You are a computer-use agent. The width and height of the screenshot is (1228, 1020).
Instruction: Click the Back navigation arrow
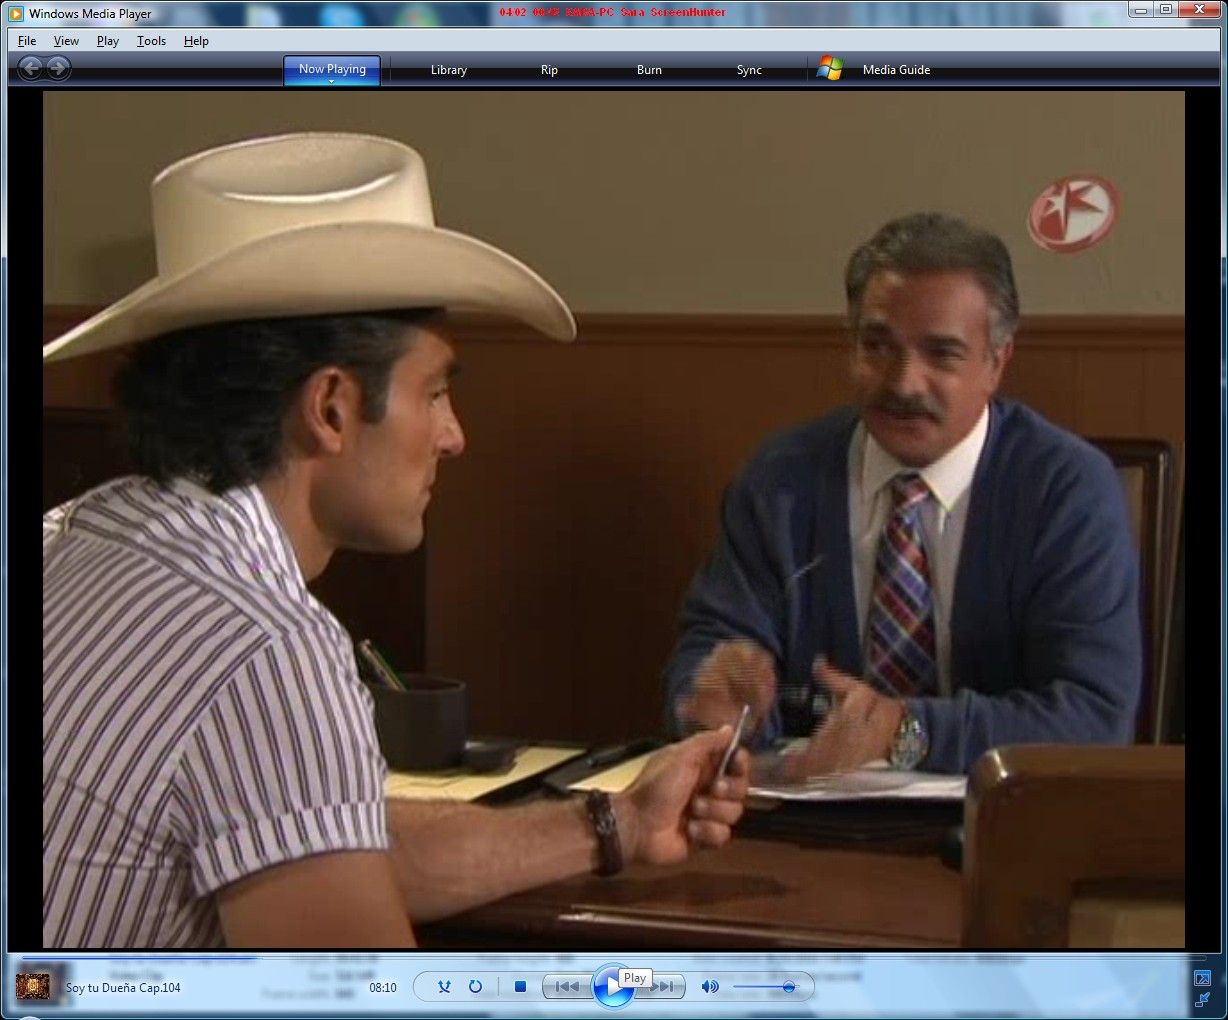(30, 68)
